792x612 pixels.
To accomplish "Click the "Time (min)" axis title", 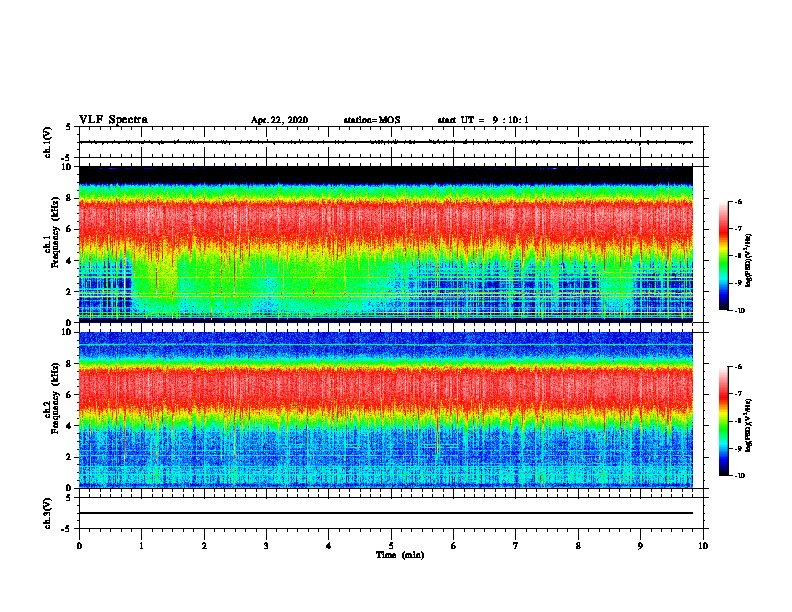I will point(400,555).
